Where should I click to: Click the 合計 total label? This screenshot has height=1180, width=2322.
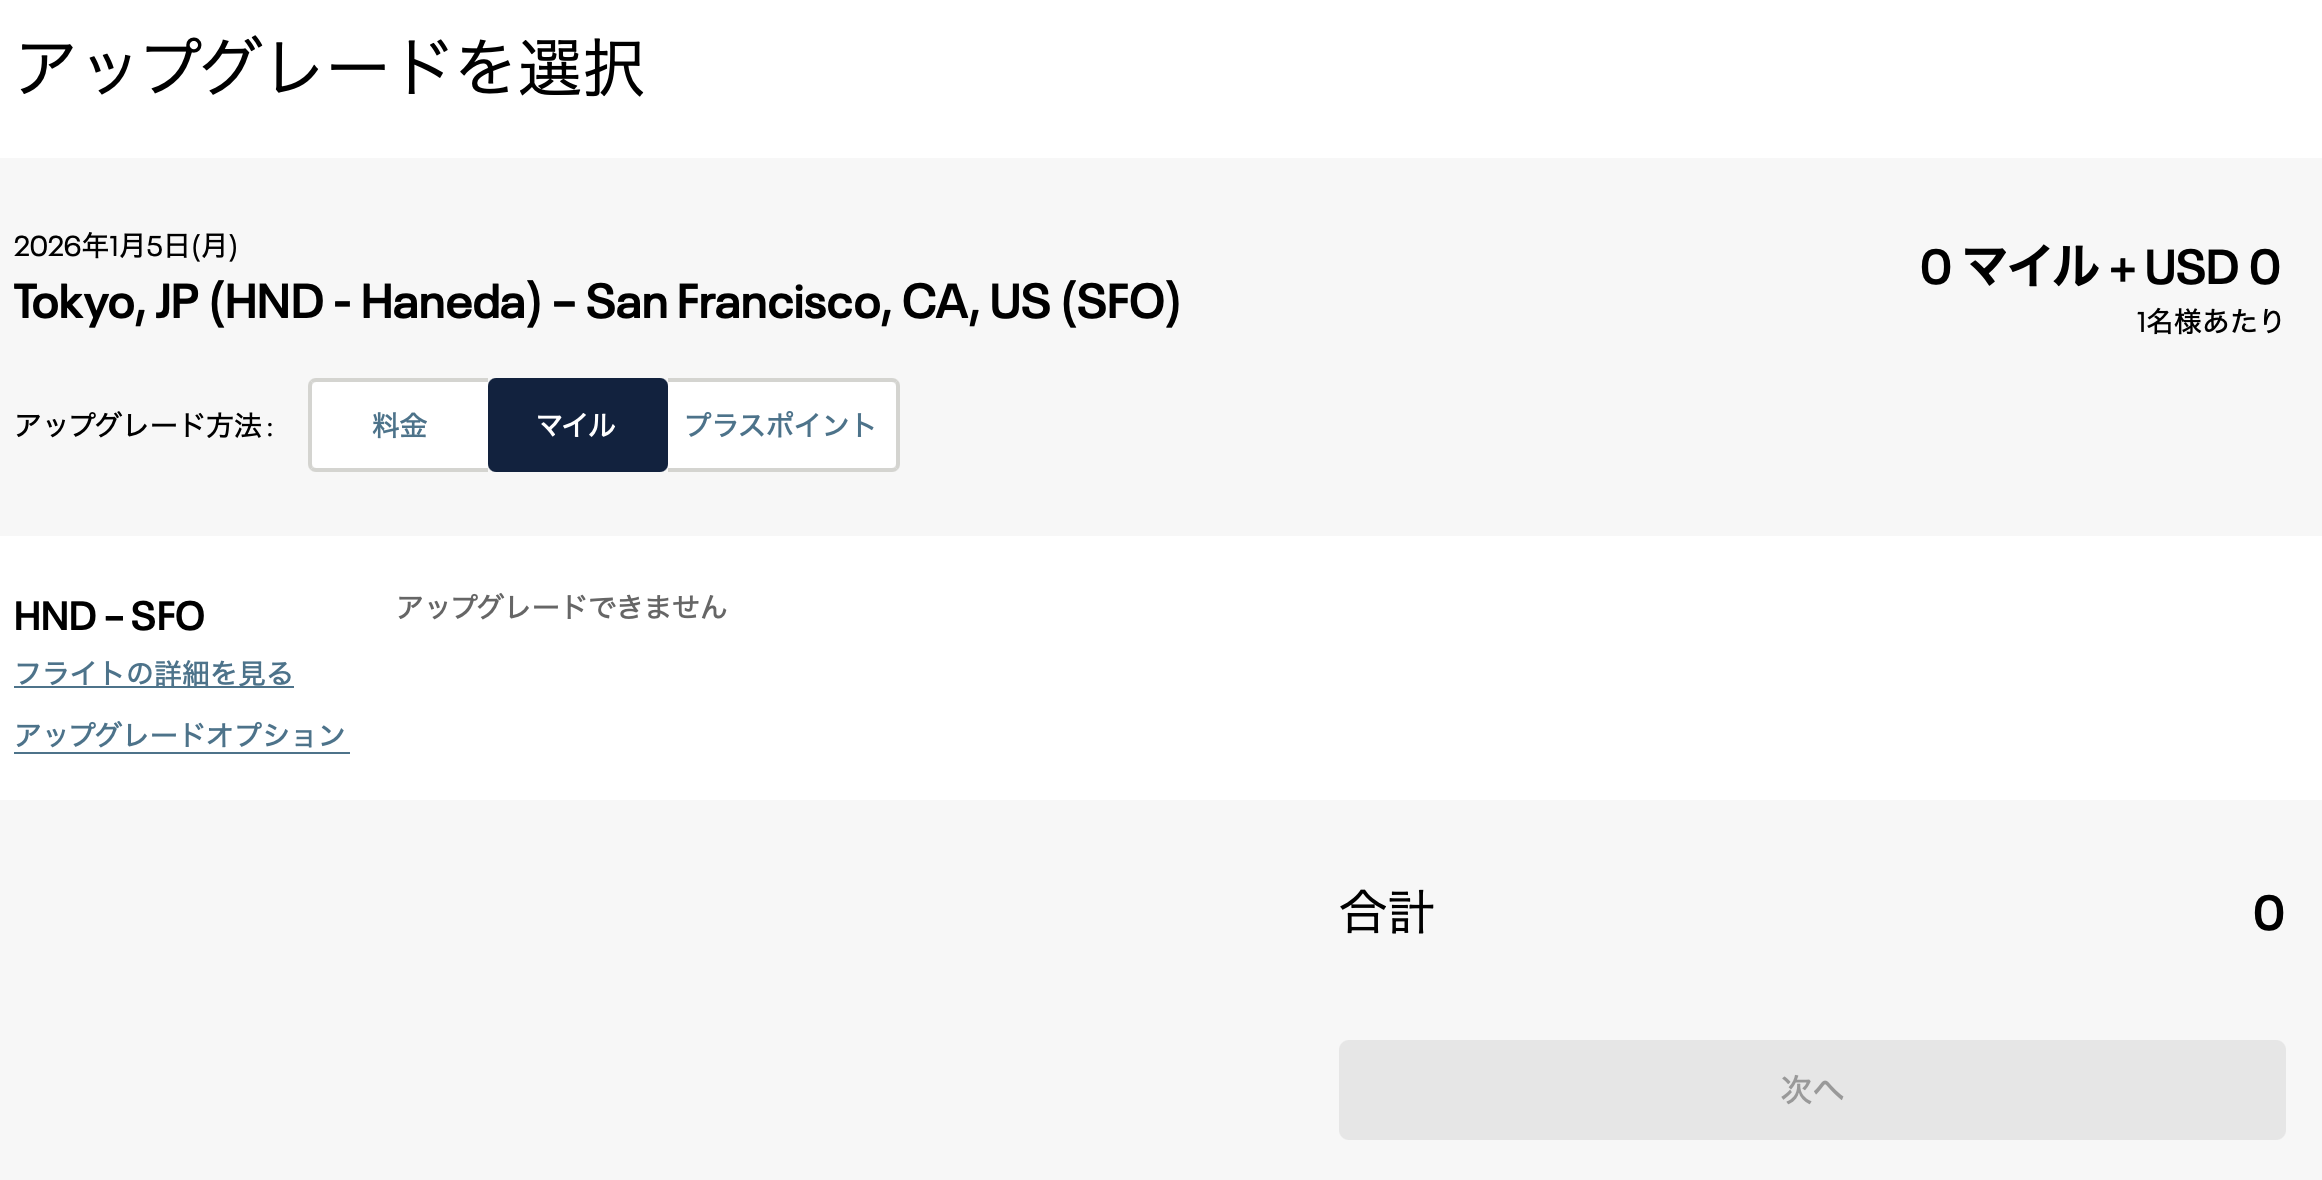pos(1386,912)
